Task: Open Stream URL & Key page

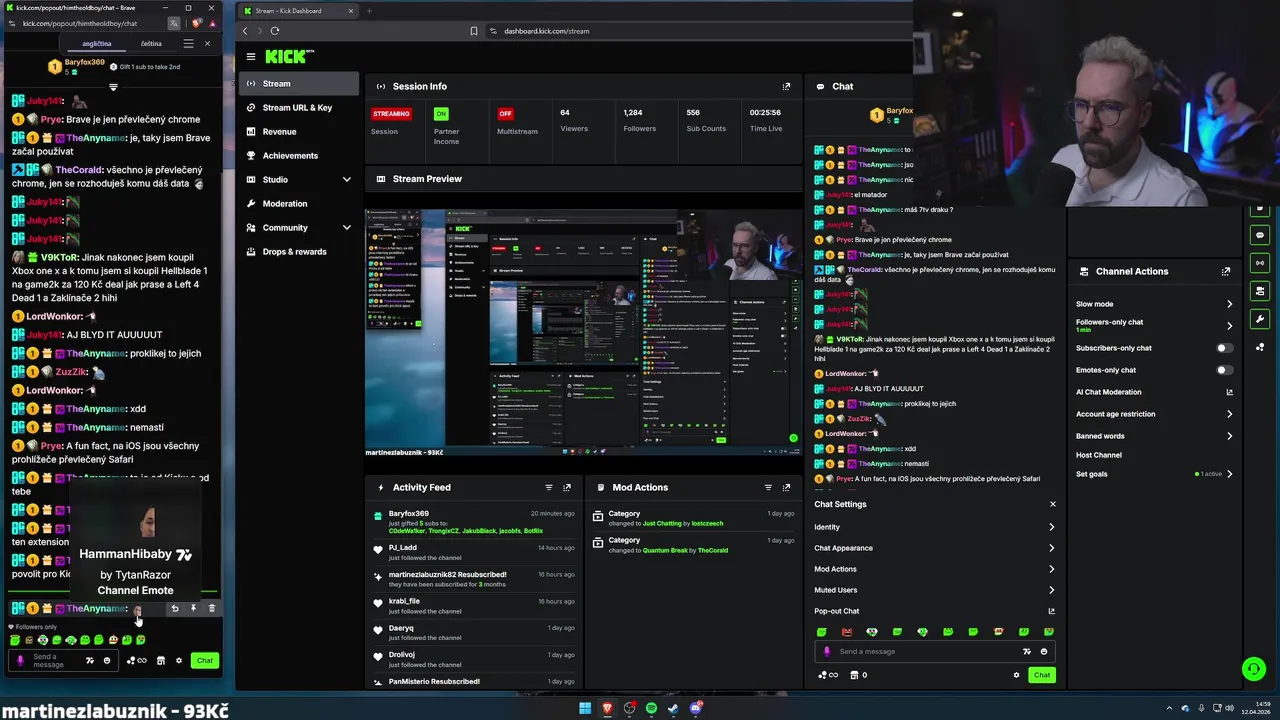Action: pos(299,108)
